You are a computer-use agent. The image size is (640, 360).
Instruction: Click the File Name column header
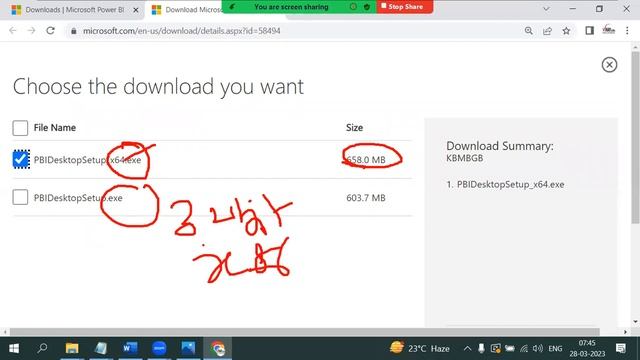pyautogui.click(x=55, y=128)
